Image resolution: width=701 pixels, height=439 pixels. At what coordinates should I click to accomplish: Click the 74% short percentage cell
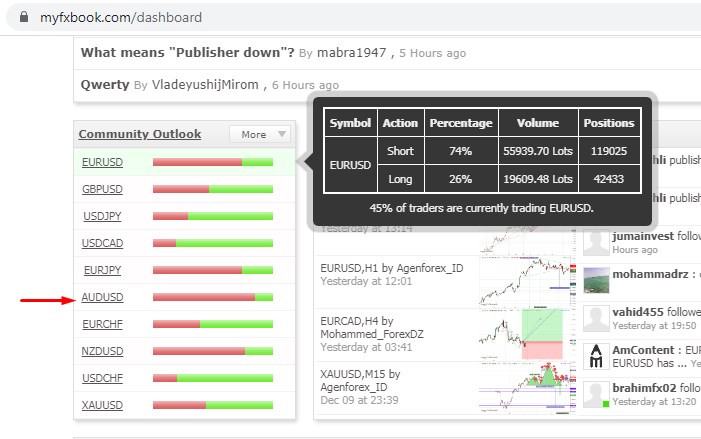(461, 151)
